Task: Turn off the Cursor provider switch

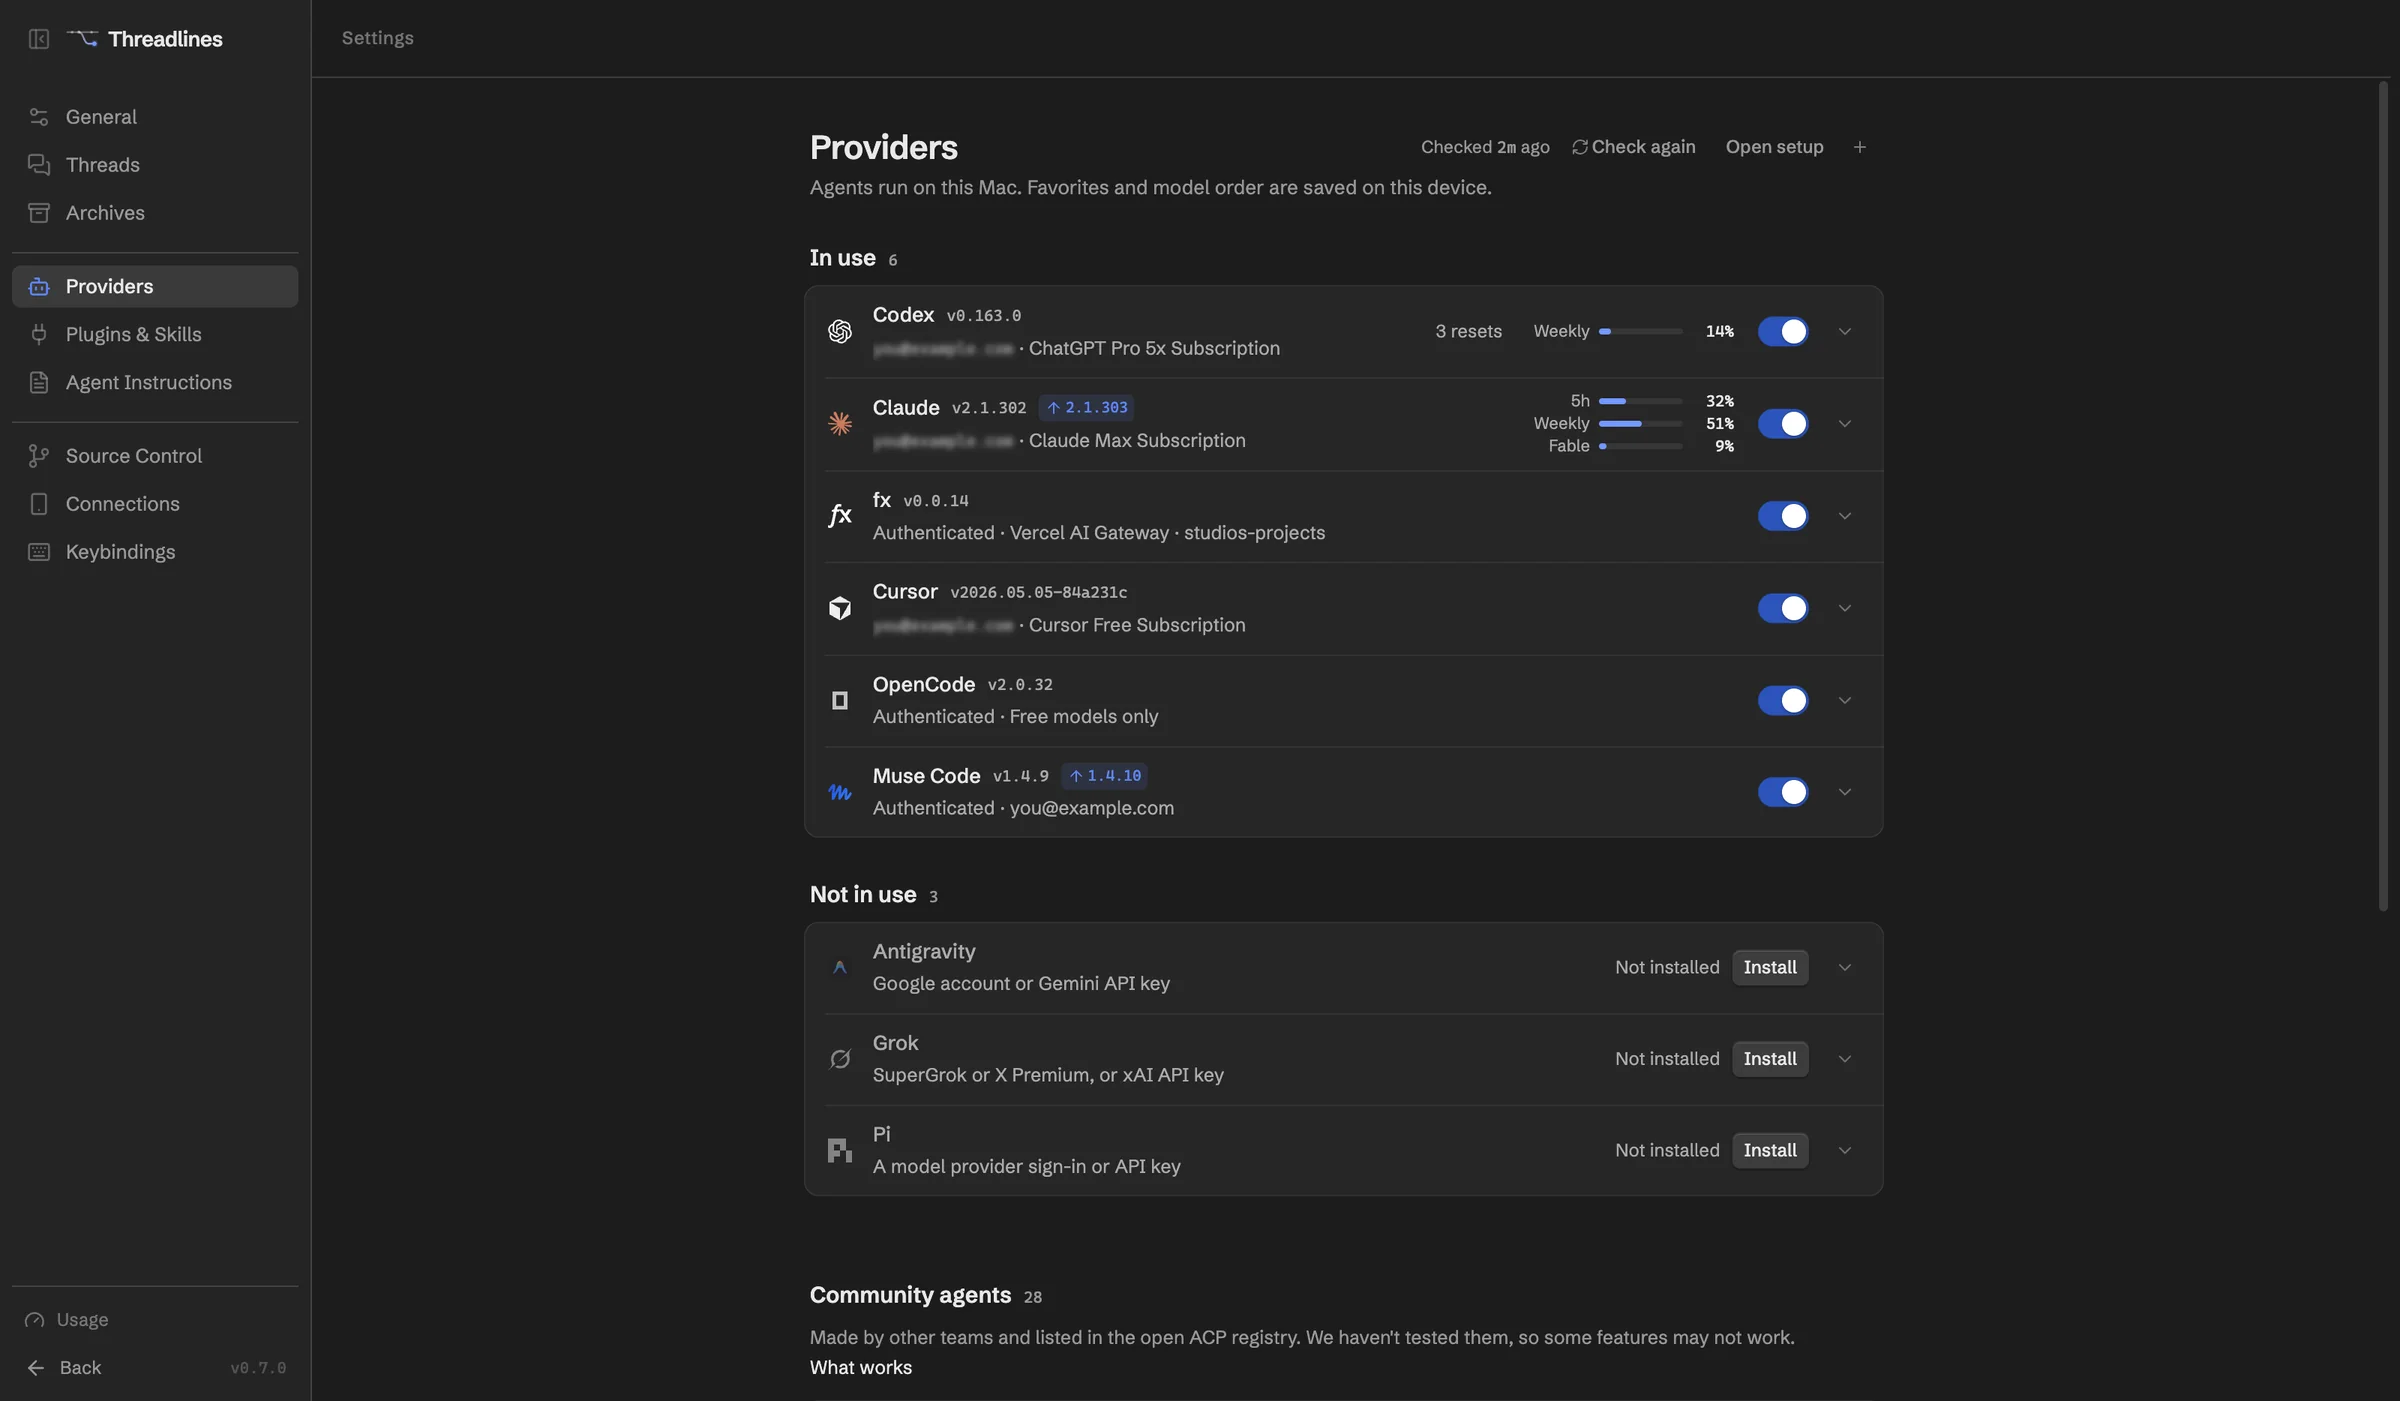Action: 1783,608
